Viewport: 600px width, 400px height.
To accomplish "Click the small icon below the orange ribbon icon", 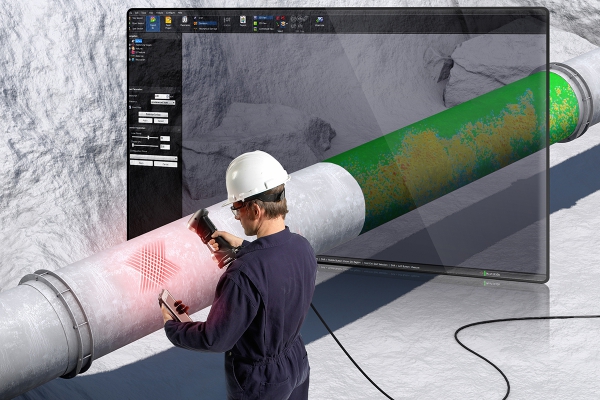I will pos(195,29).
